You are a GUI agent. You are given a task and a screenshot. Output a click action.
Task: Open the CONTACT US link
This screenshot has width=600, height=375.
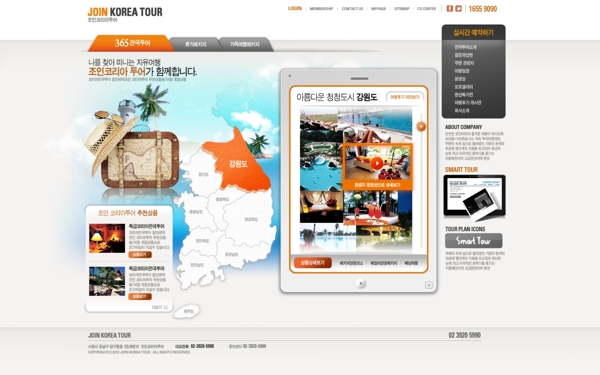352,9
